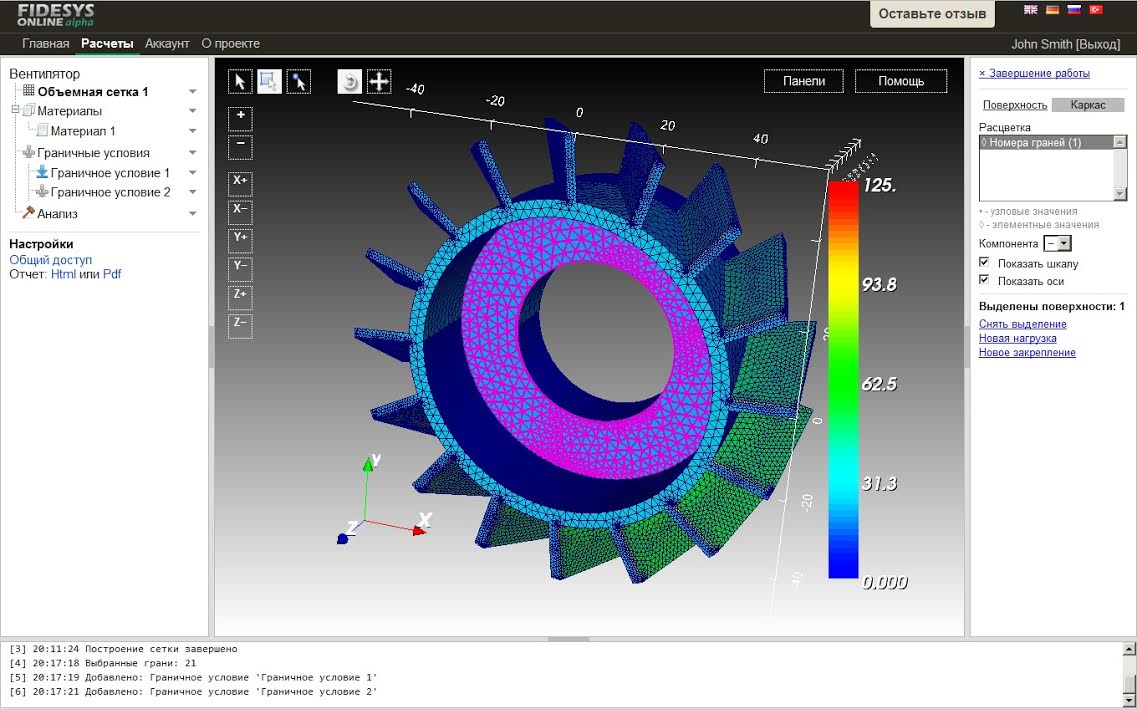Screen dimensions: 1137x709
Task: Open the 'Аккаунт' menu tab
Action: pyautogui.click(x=167, y=44)
